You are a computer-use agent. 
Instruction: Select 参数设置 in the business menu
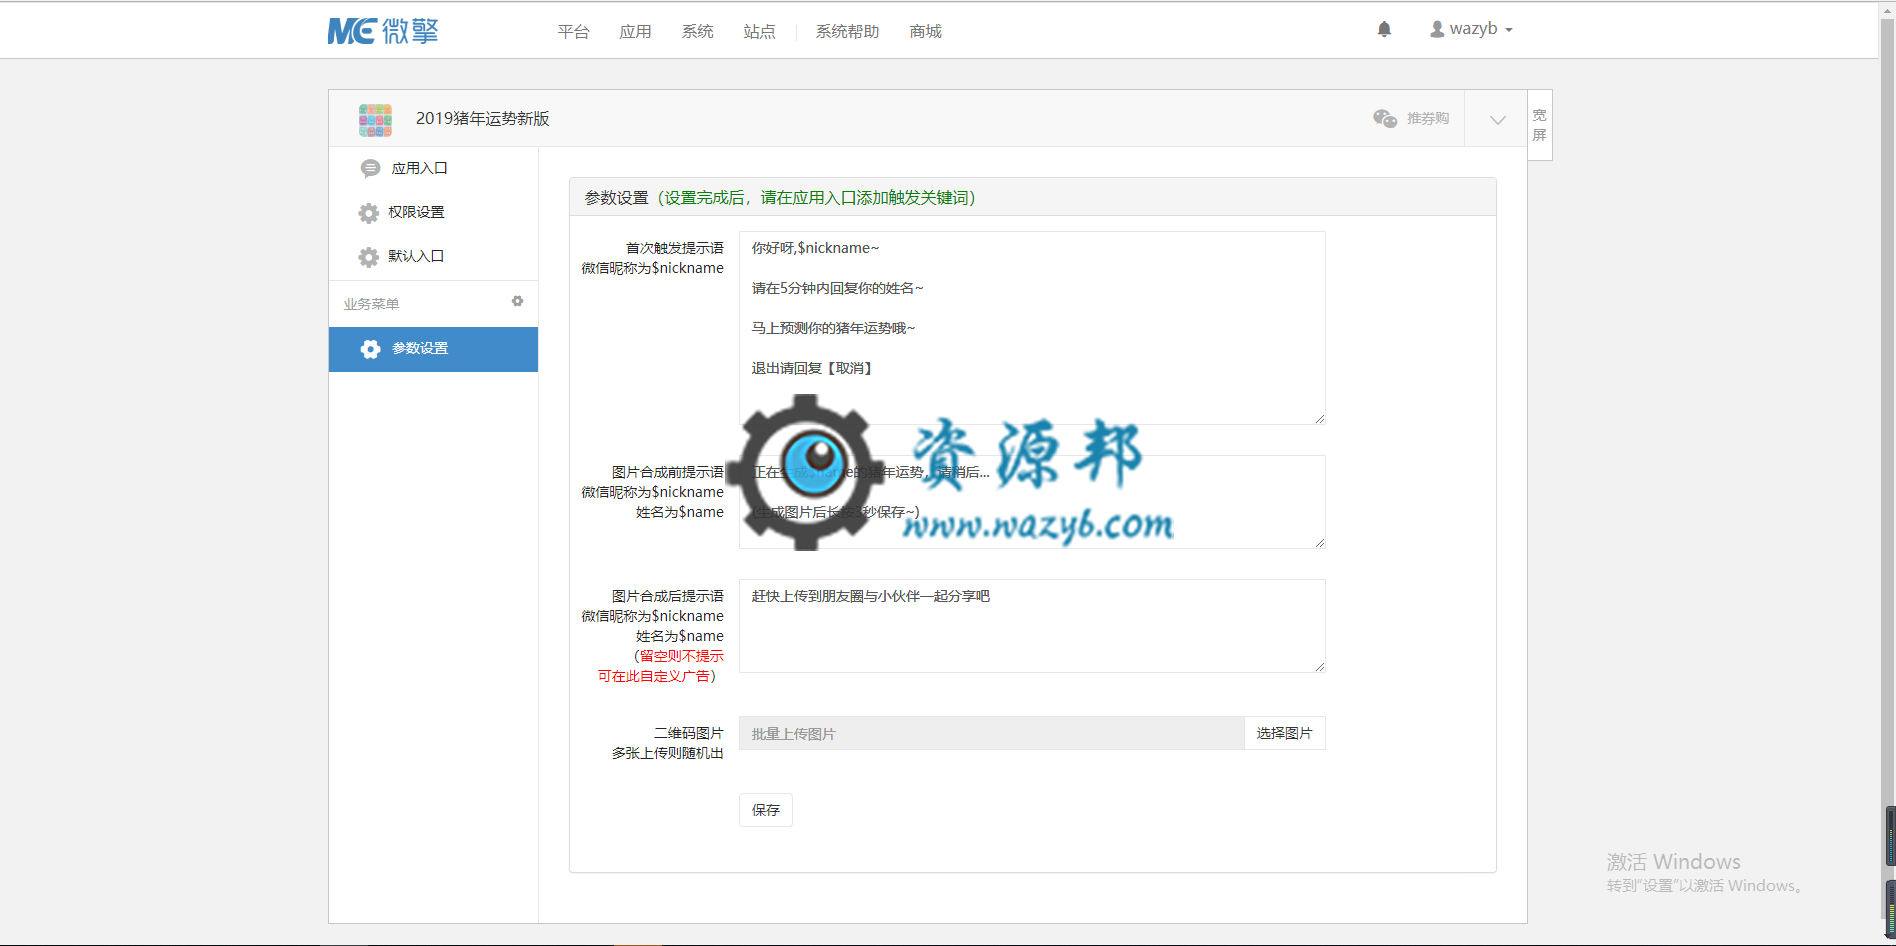(x=433, y=349)
